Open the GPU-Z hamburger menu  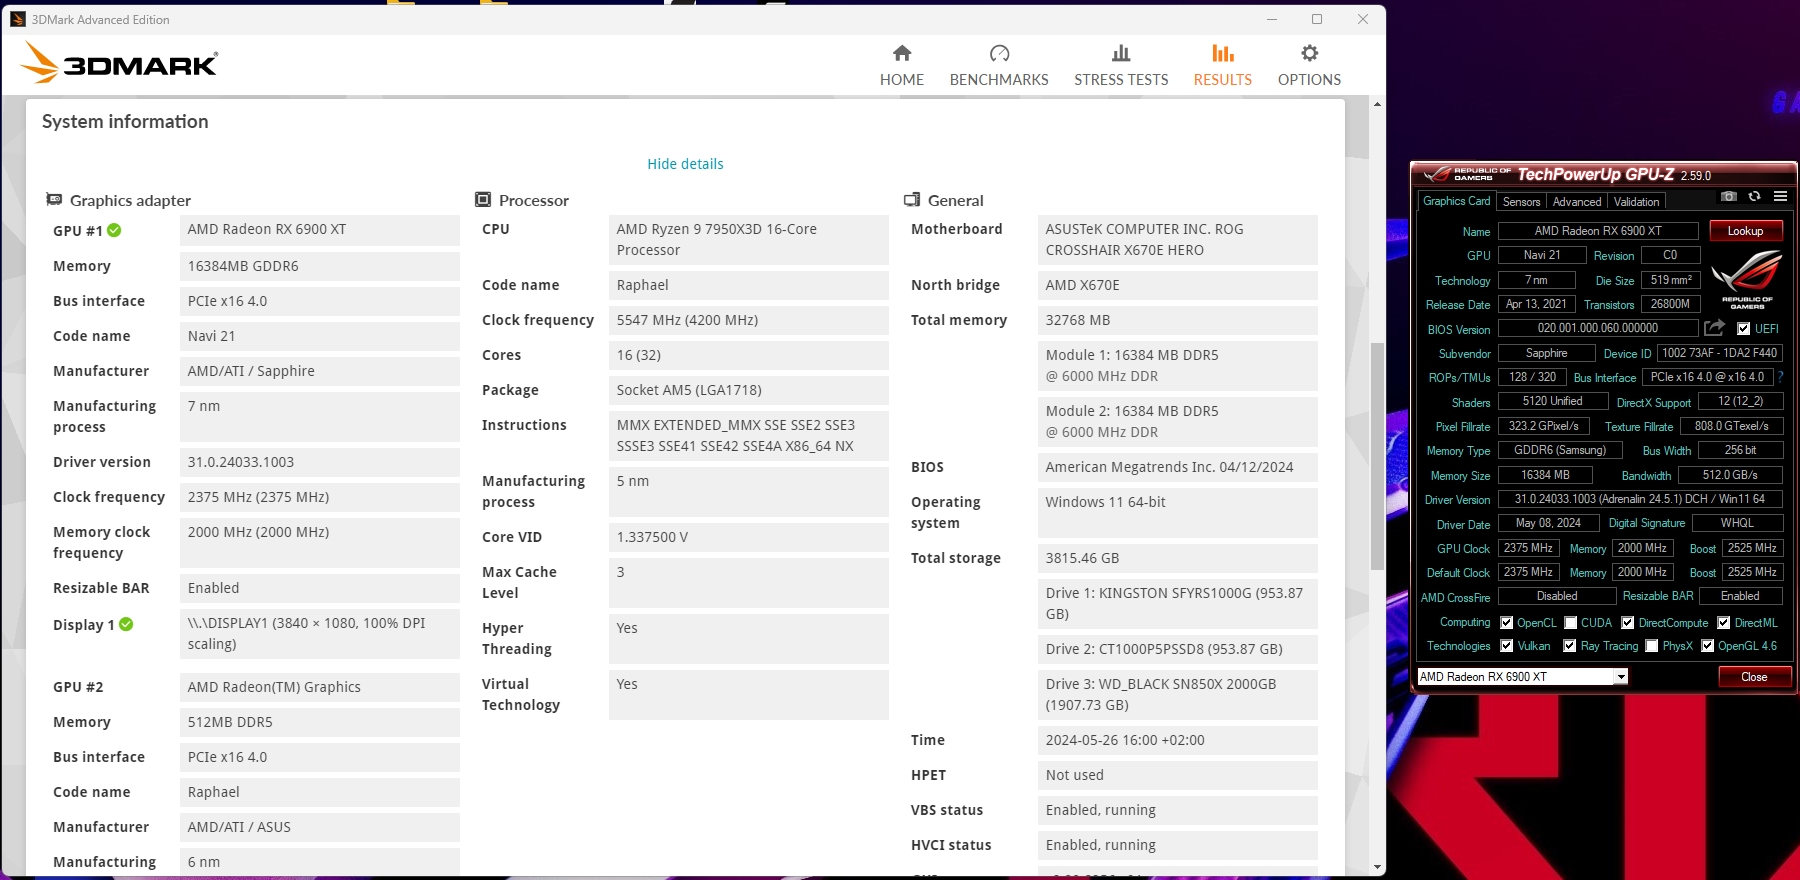(x=1780, y=197)
